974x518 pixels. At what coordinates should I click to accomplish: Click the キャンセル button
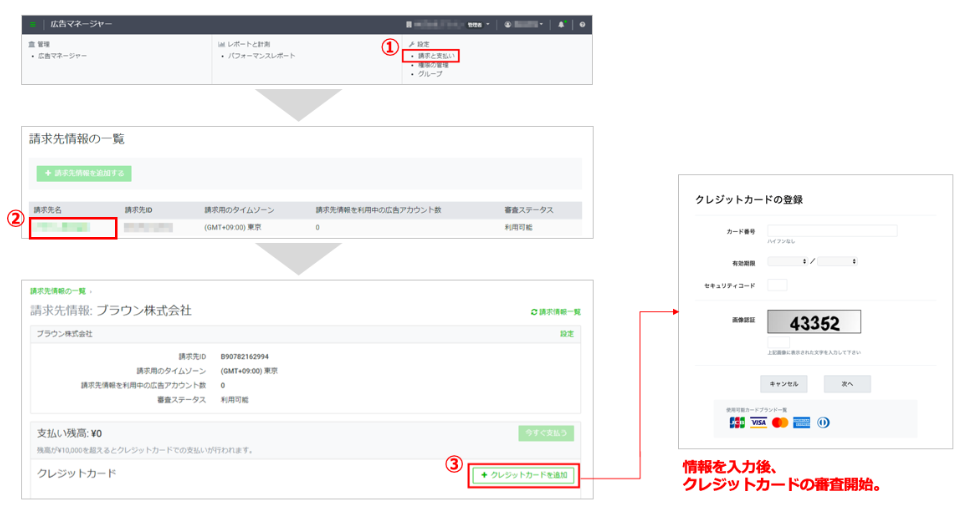784,384
